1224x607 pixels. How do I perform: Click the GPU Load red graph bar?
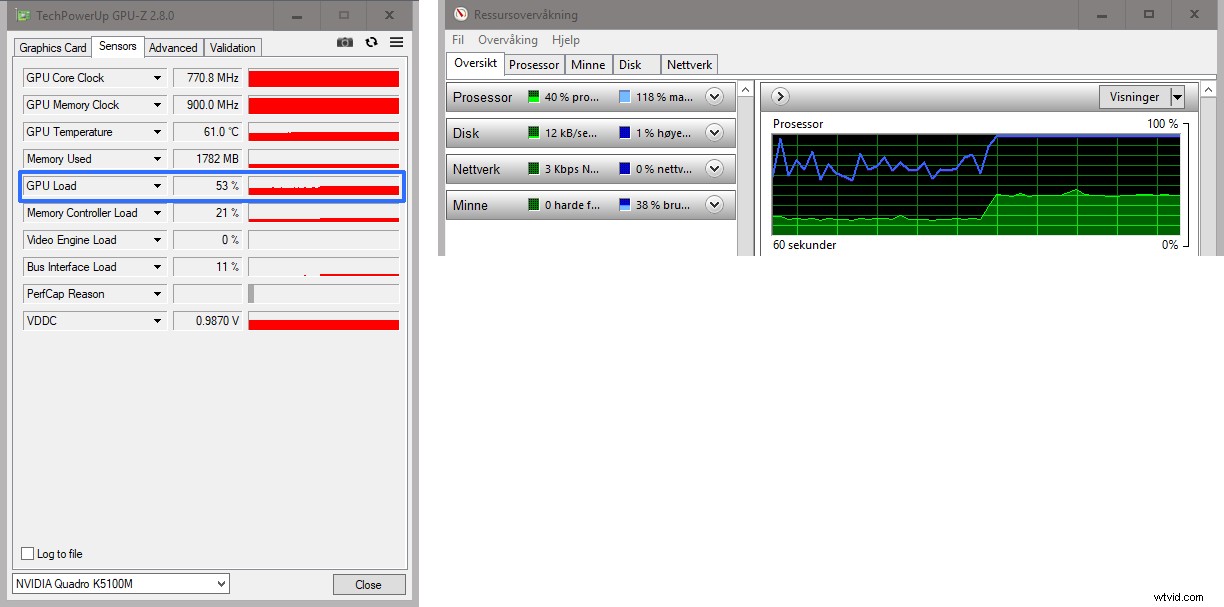coord(323,186)
